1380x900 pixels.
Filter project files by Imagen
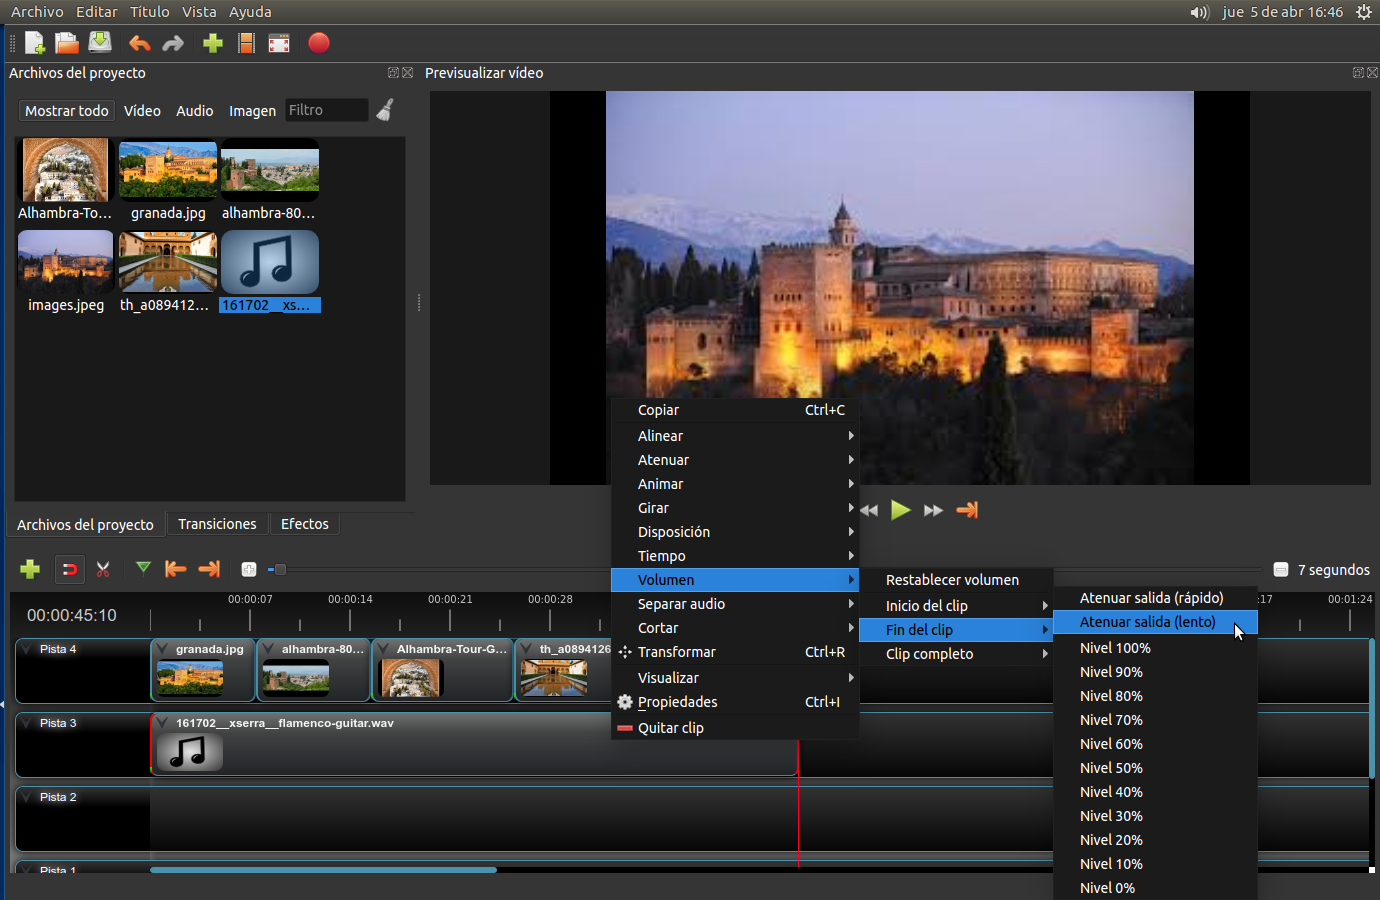coord(252,111)
